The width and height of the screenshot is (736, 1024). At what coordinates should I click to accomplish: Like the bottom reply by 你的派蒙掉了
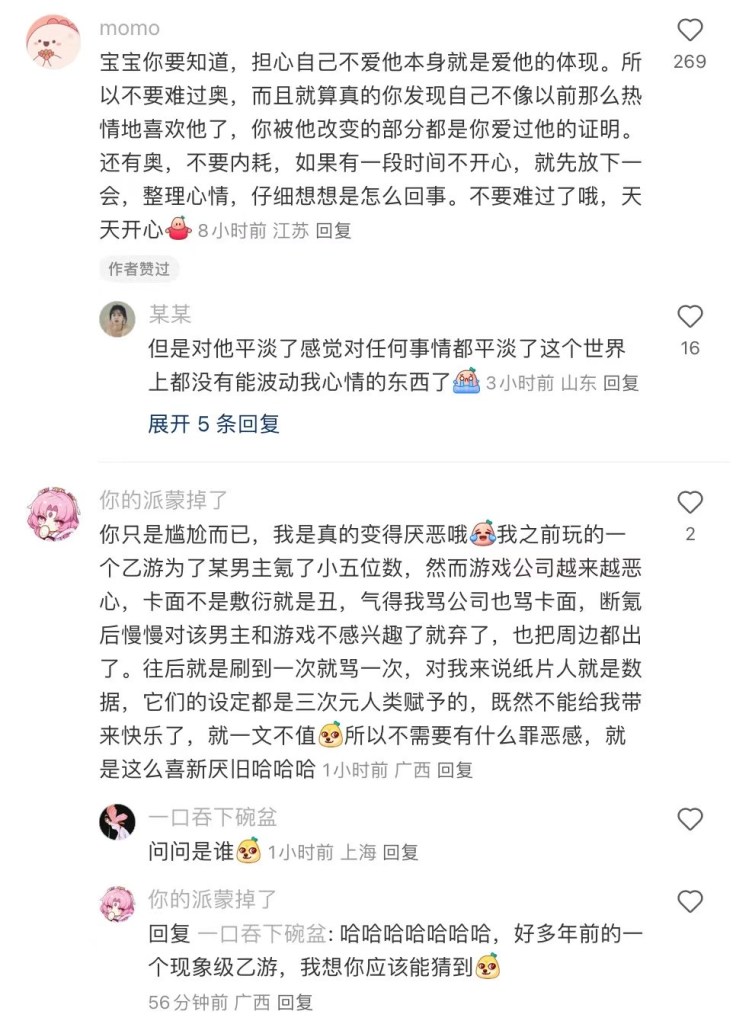click(690, 902)
